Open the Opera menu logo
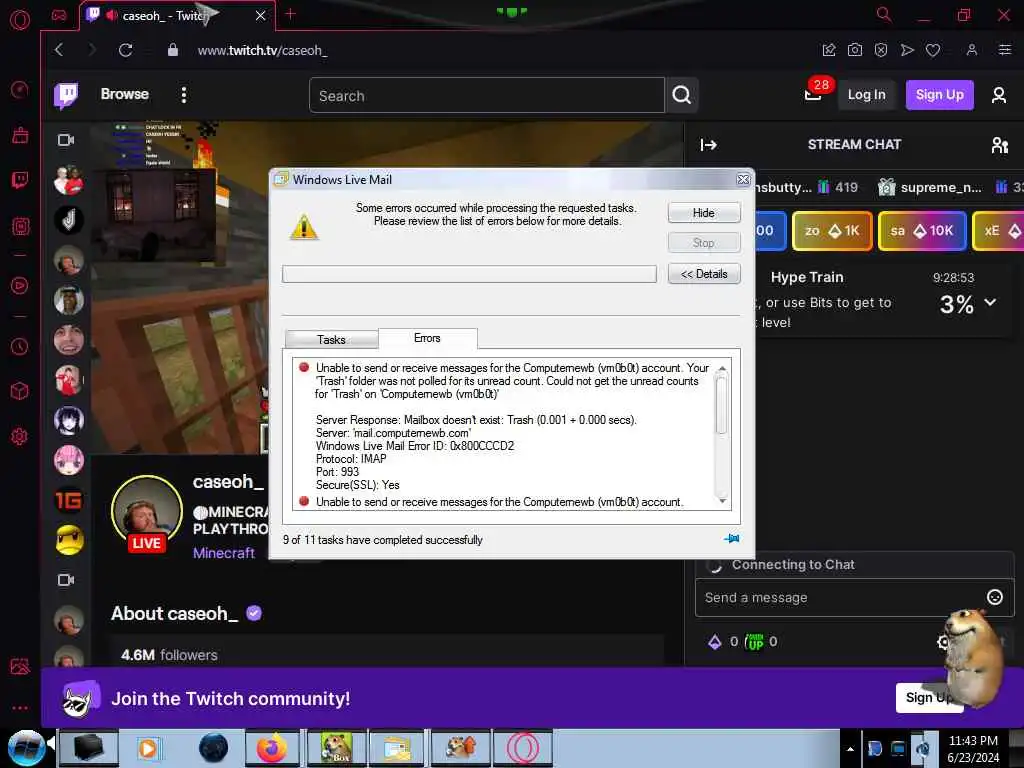The width and height of the screenshot is (1024, 768). [20, 20]
